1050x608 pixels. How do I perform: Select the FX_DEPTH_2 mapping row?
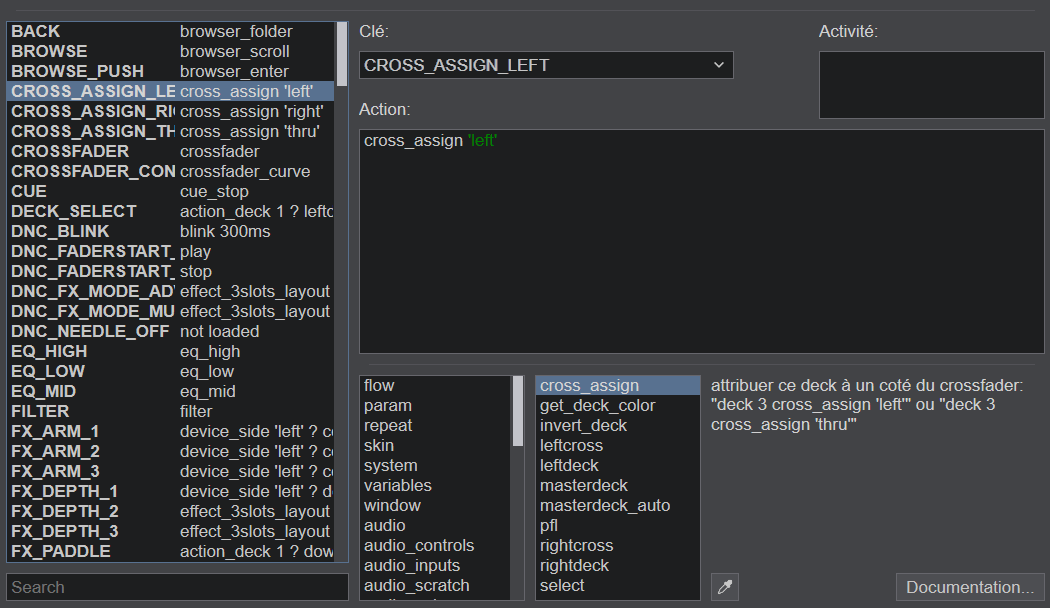coord(171,512)
